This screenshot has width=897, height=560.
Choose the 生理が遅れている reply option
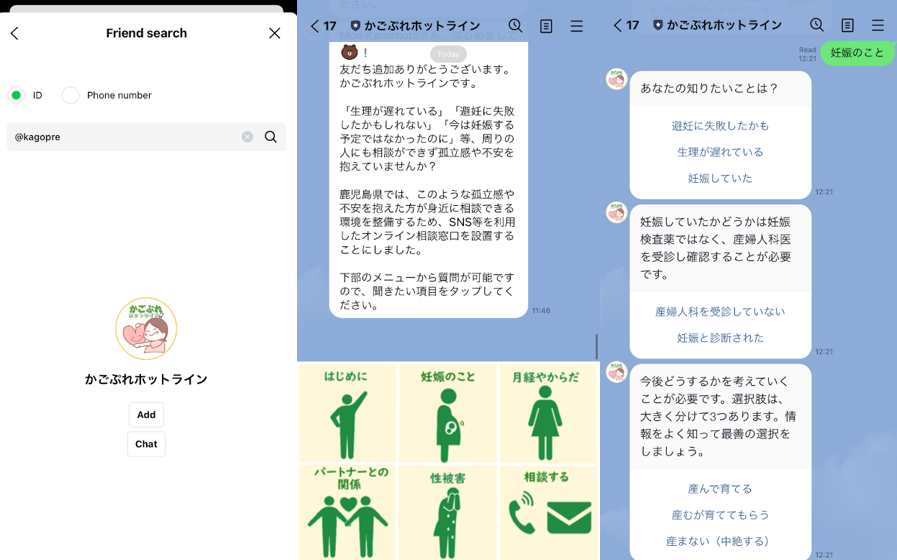[720, 152]
